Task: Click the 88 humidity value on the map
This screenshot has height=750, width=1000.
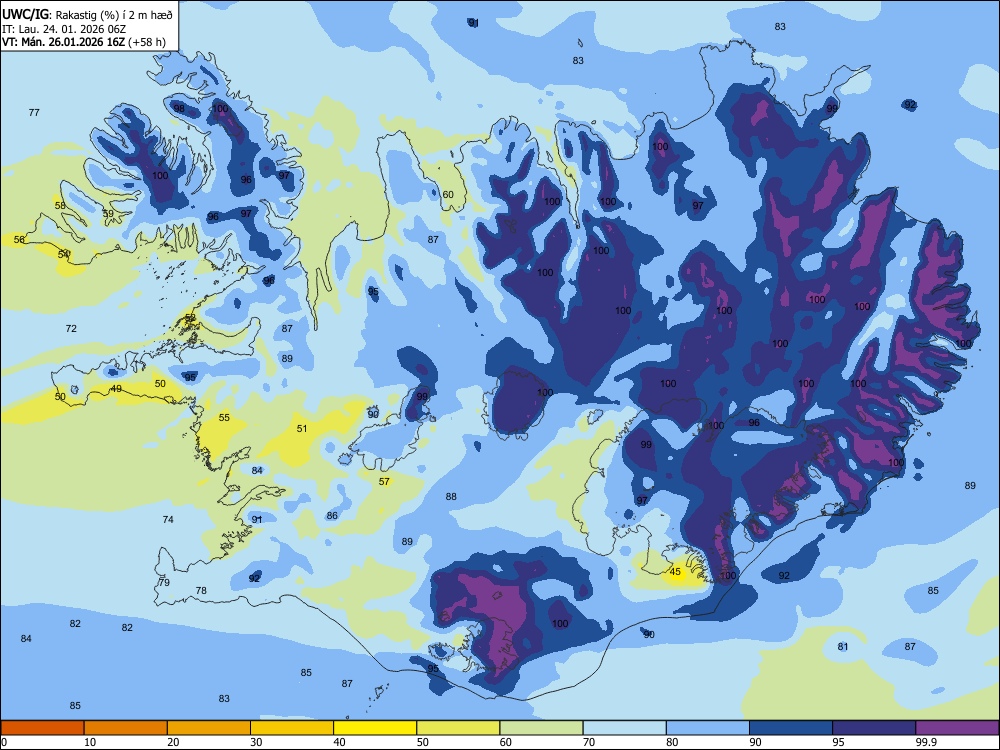Action: (x=452, y=496)
